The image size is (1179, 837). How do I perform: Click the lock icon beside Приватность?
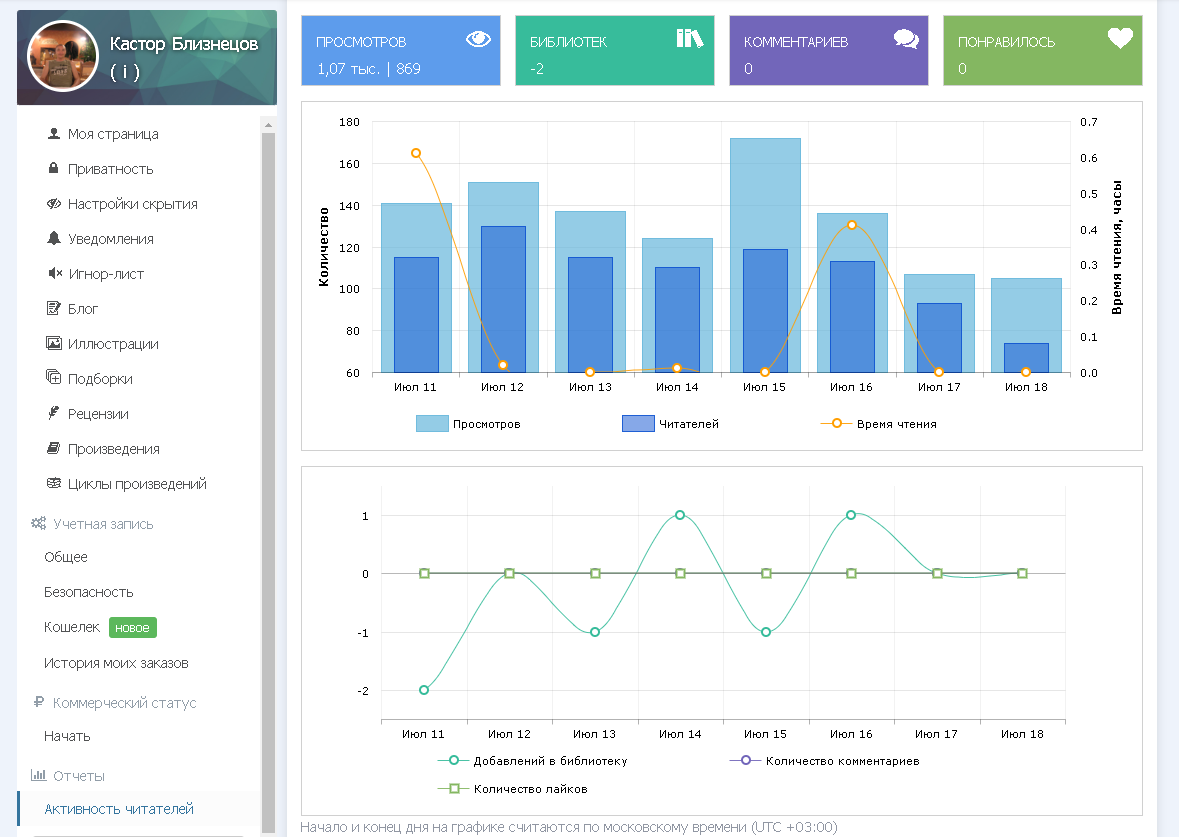click(54, 169)
